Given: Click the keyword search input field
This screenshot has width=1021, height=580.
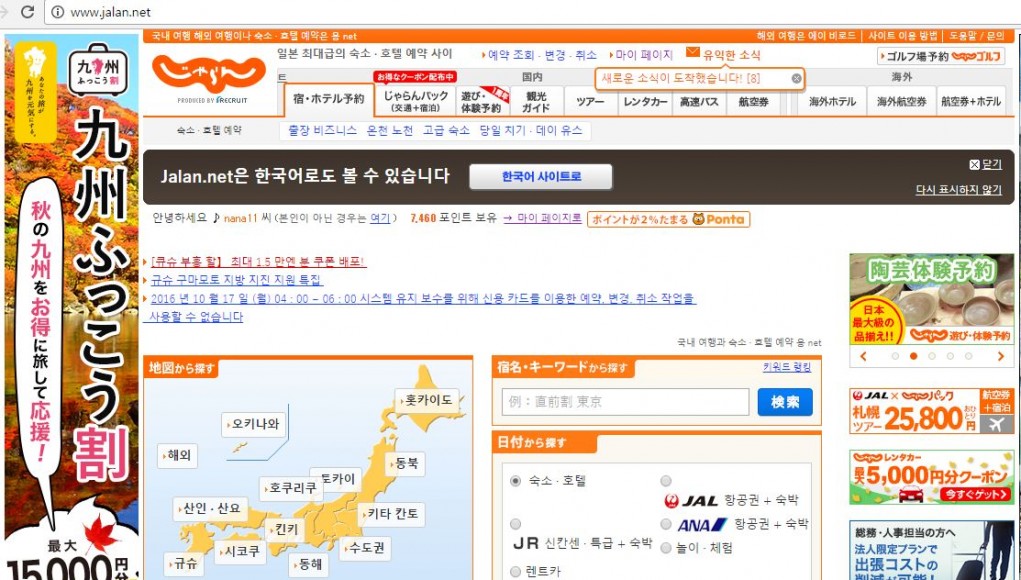Looking at the screenshot, I should (625, 402).
